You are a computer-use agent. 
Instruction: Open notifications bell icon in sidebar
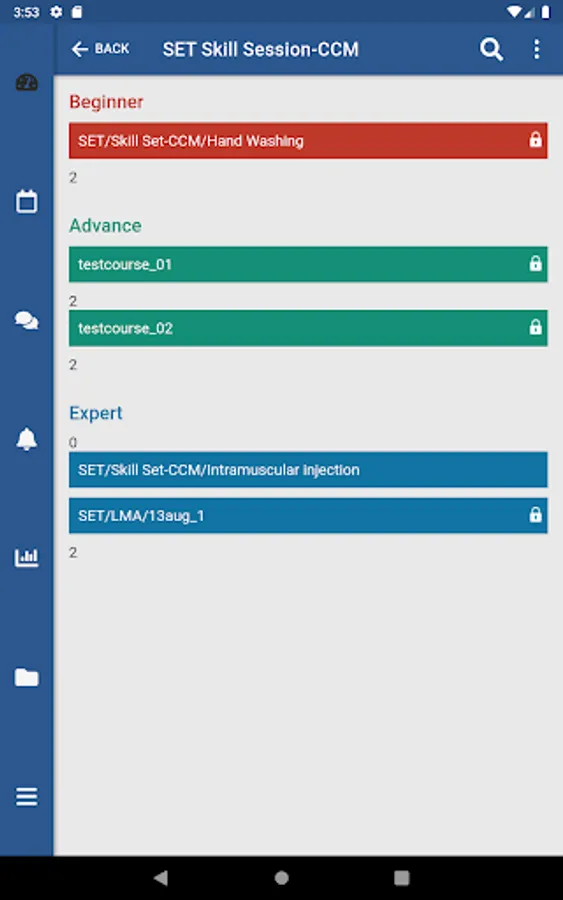coord(26,439)
